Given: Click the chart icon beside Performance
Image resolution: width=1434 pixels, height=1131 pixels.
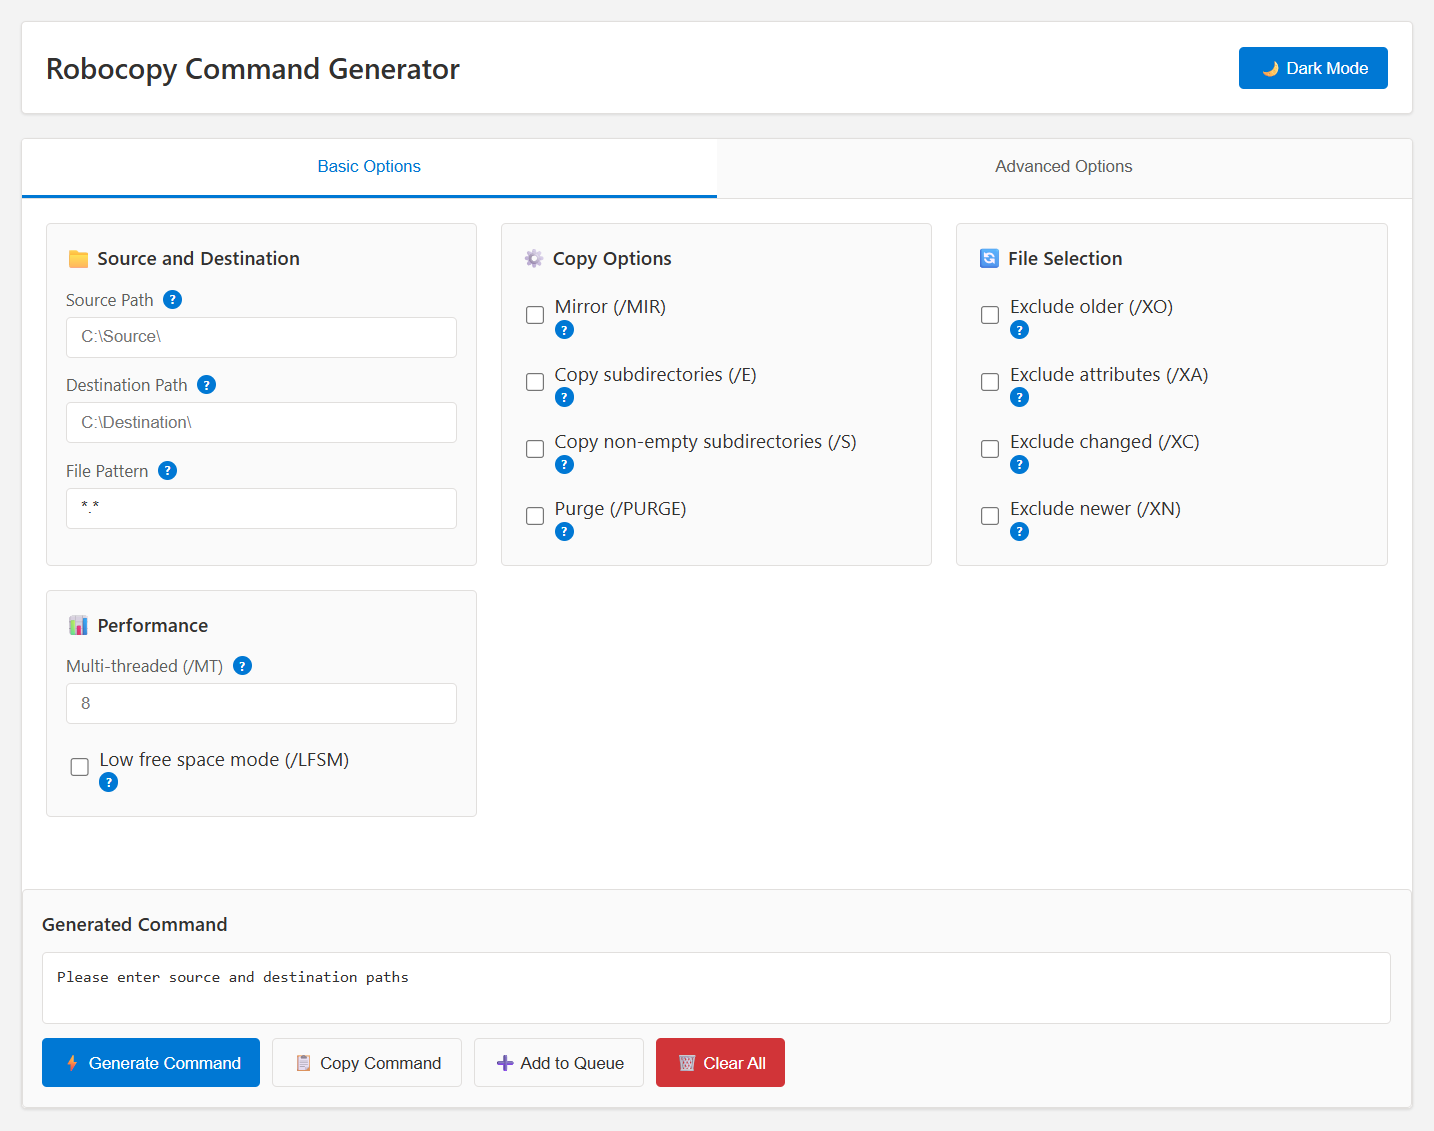Looking at the screenshot, I should tap(78, 625).
